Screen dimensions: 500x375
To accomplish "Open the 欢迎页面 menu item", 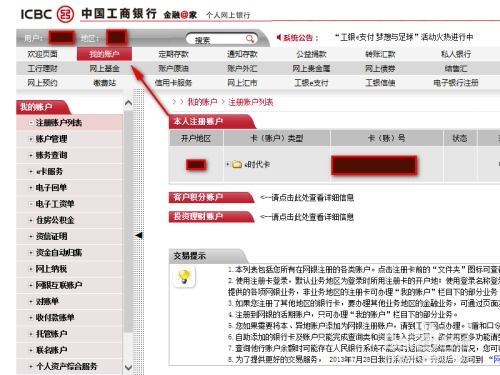I will tap(42, 54).
